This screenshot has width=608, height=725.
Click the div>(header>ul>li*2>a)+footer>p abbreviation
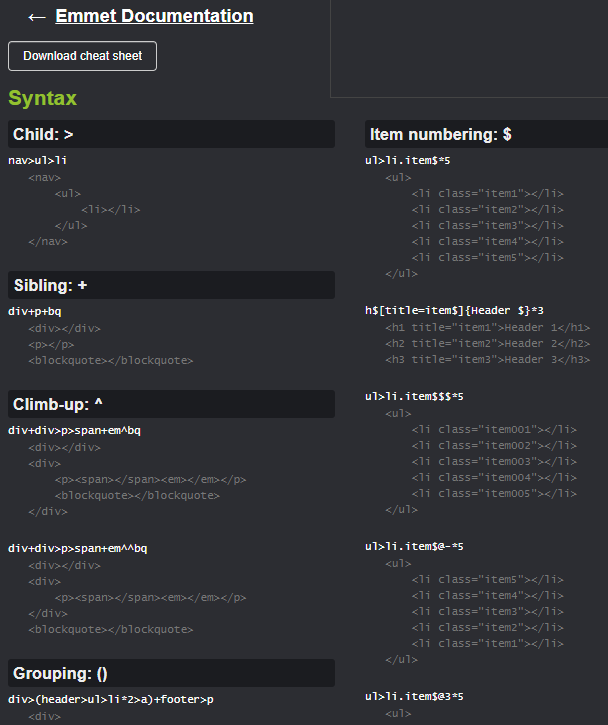pos(111,700)
